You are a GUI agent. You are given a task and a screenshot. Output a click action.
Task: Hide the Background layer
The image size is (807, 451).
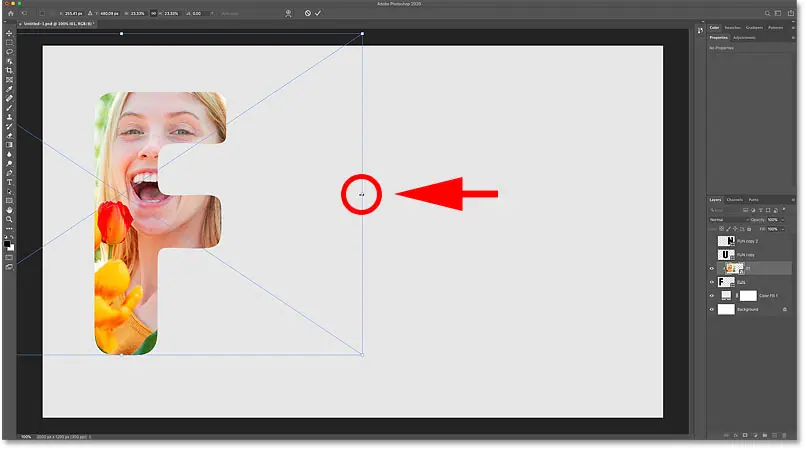(712, 310)
